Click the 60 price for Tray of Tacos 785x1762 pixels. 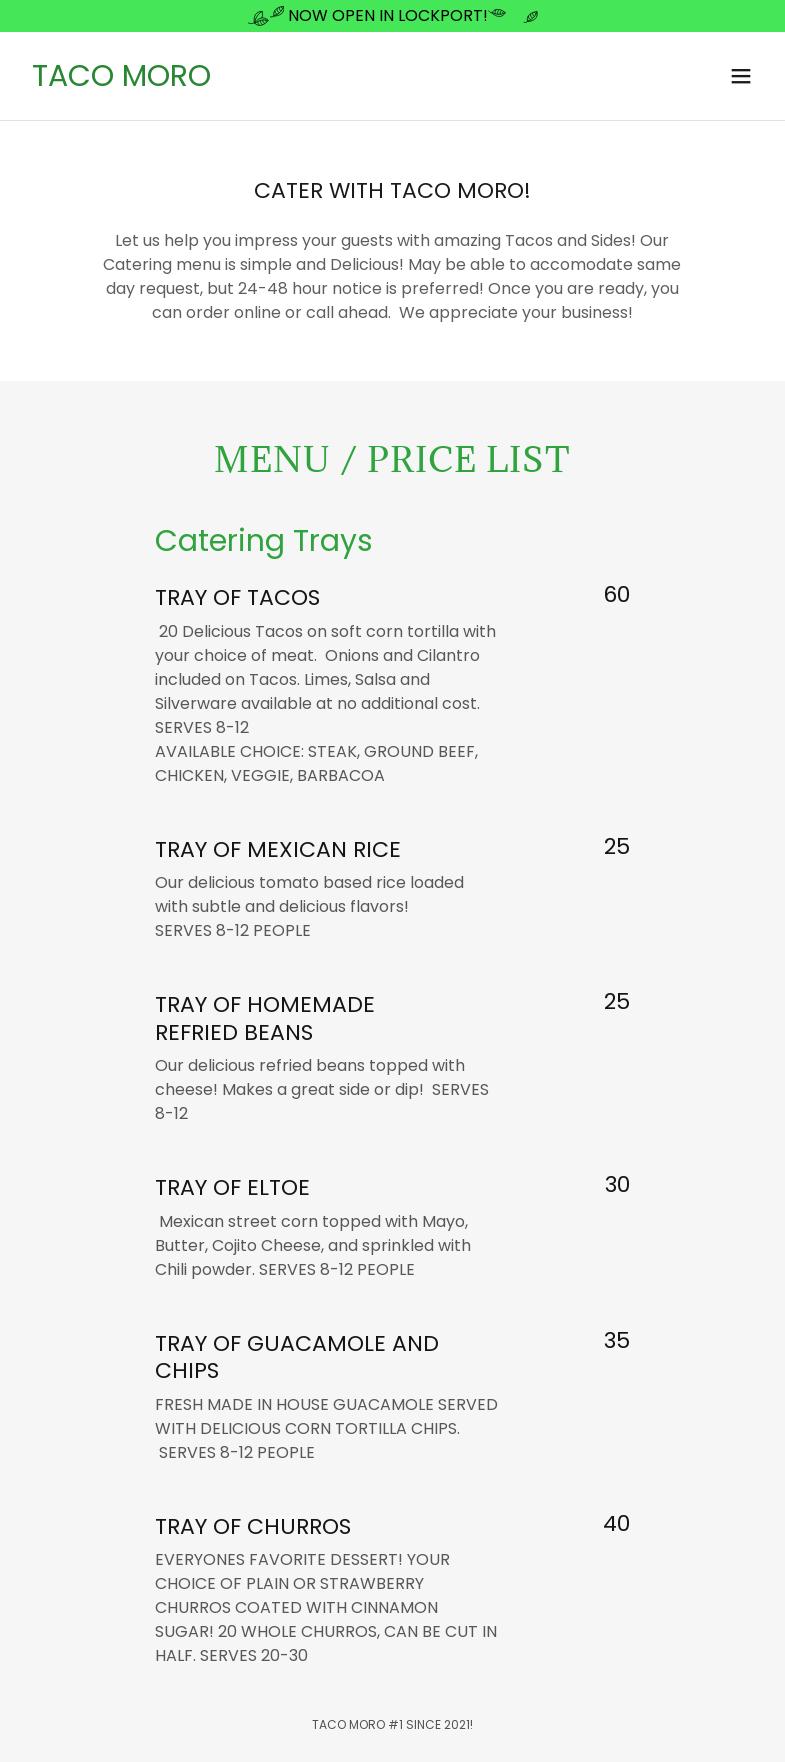pyautogui.click(x=616, y=595)
